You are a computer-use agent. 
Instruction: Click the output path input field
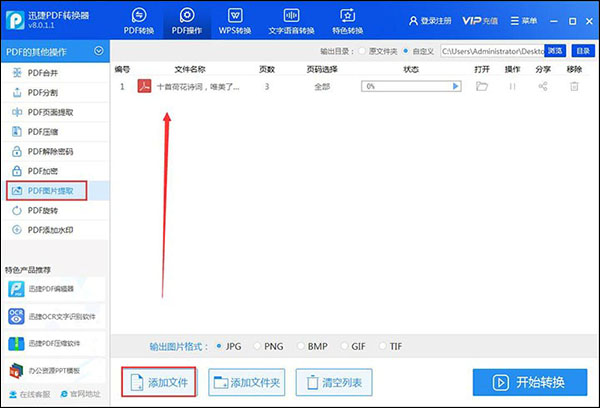tap(492, 51)
